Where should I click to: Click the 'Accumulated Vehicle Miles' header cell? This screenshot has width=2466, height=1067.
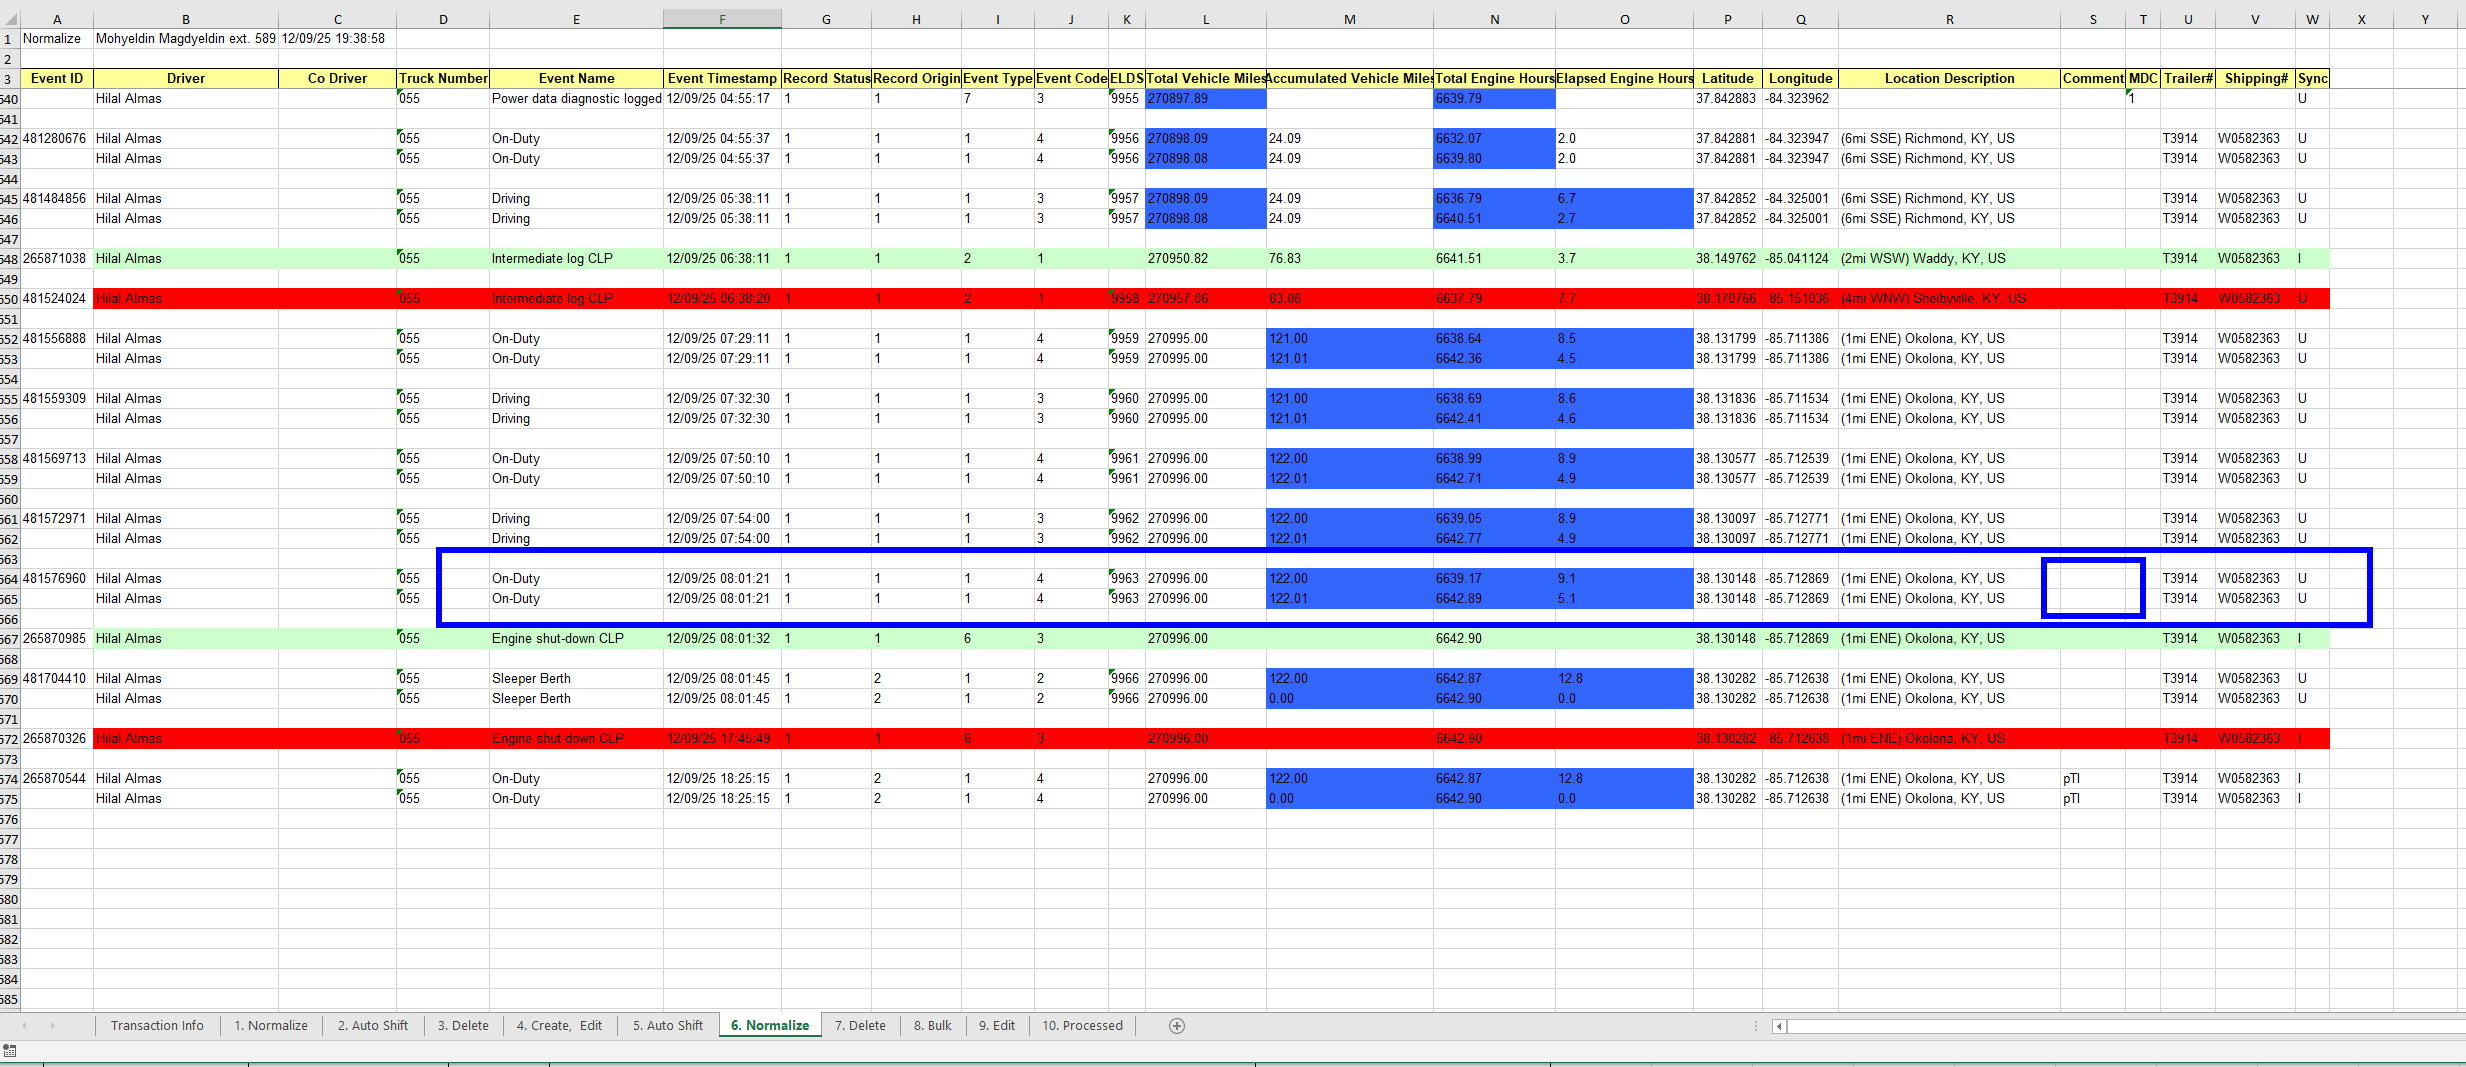1350,79
